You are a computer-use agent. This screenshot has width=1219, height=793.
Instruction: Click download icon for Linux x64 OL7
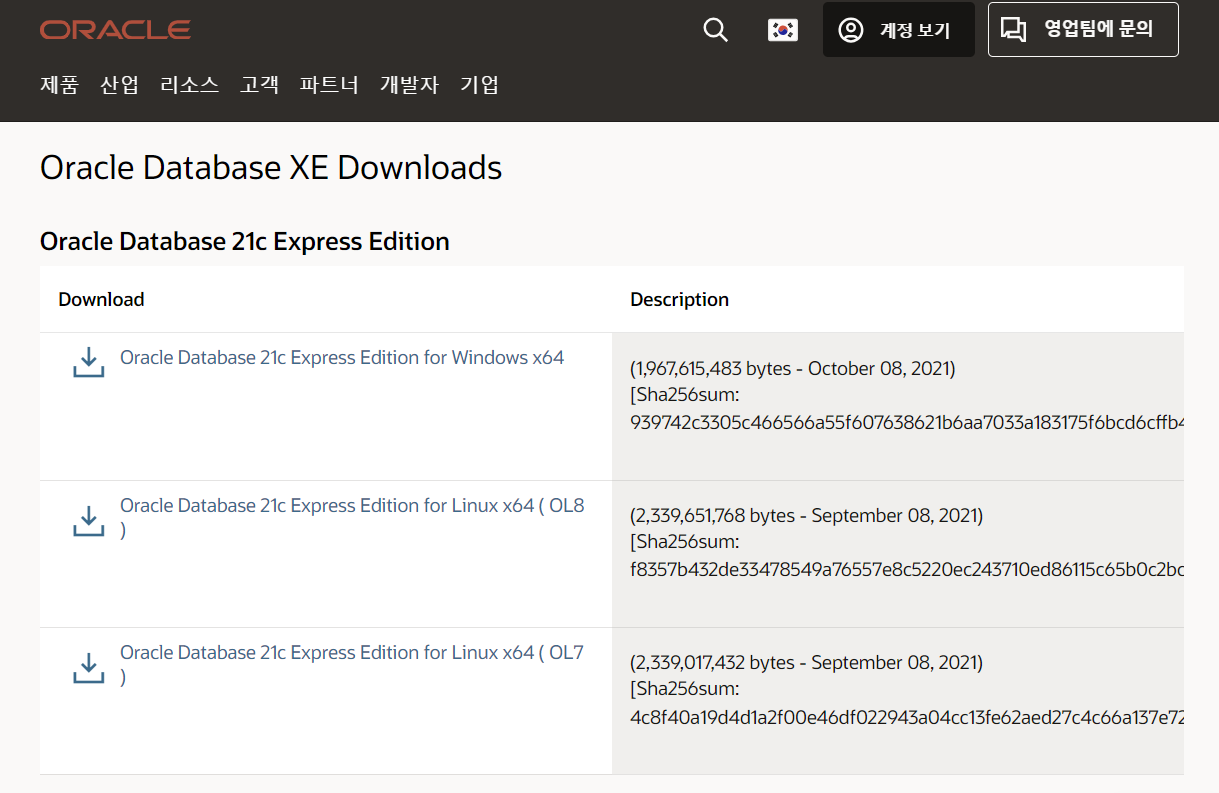pos(88,668)
